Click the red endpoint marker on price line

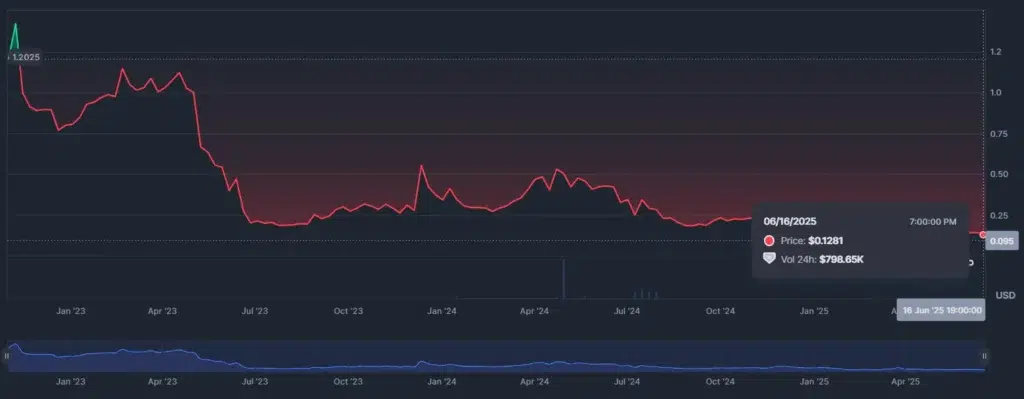(983, 234)
